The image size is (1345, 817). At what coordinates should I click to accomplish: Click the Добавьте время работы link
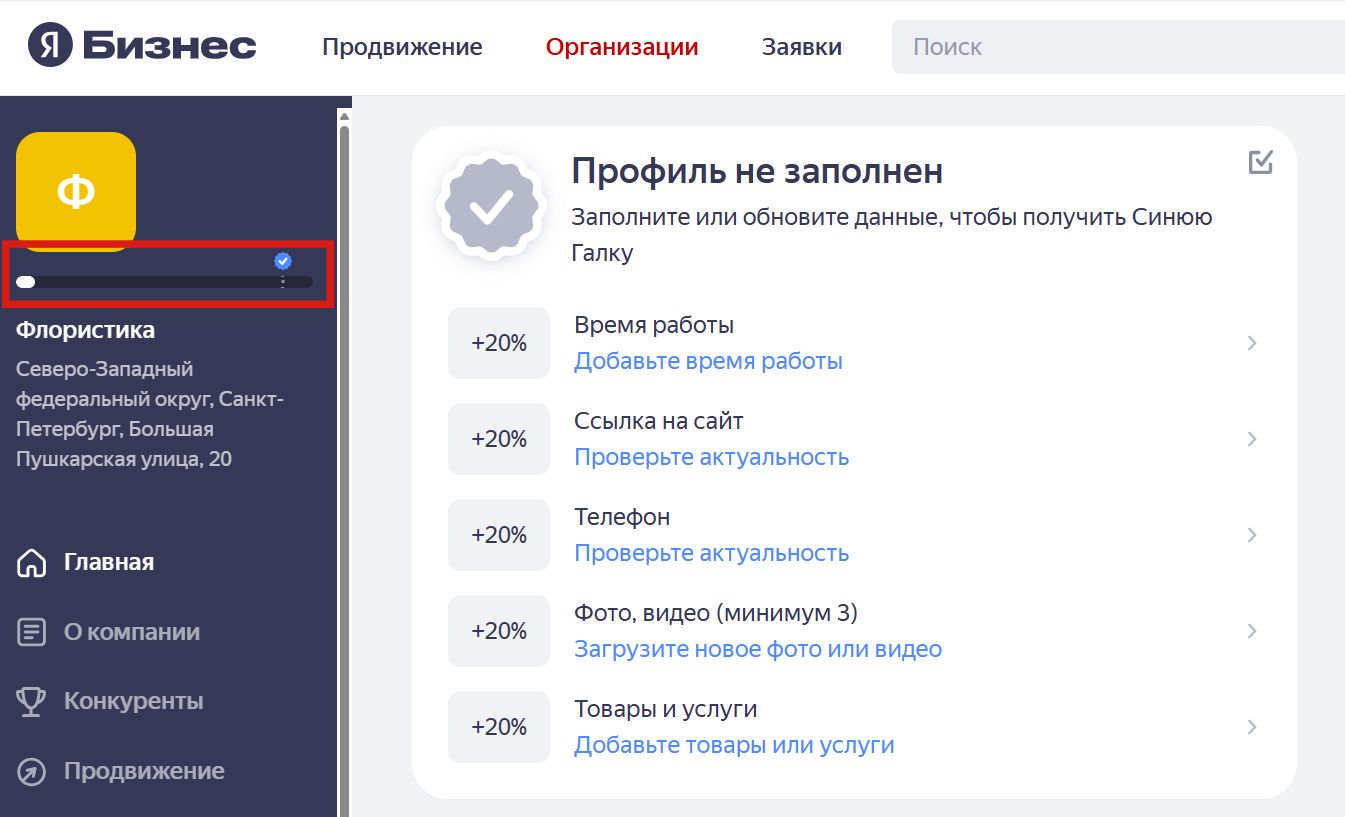pyautogui.click(x=708, y=361)
